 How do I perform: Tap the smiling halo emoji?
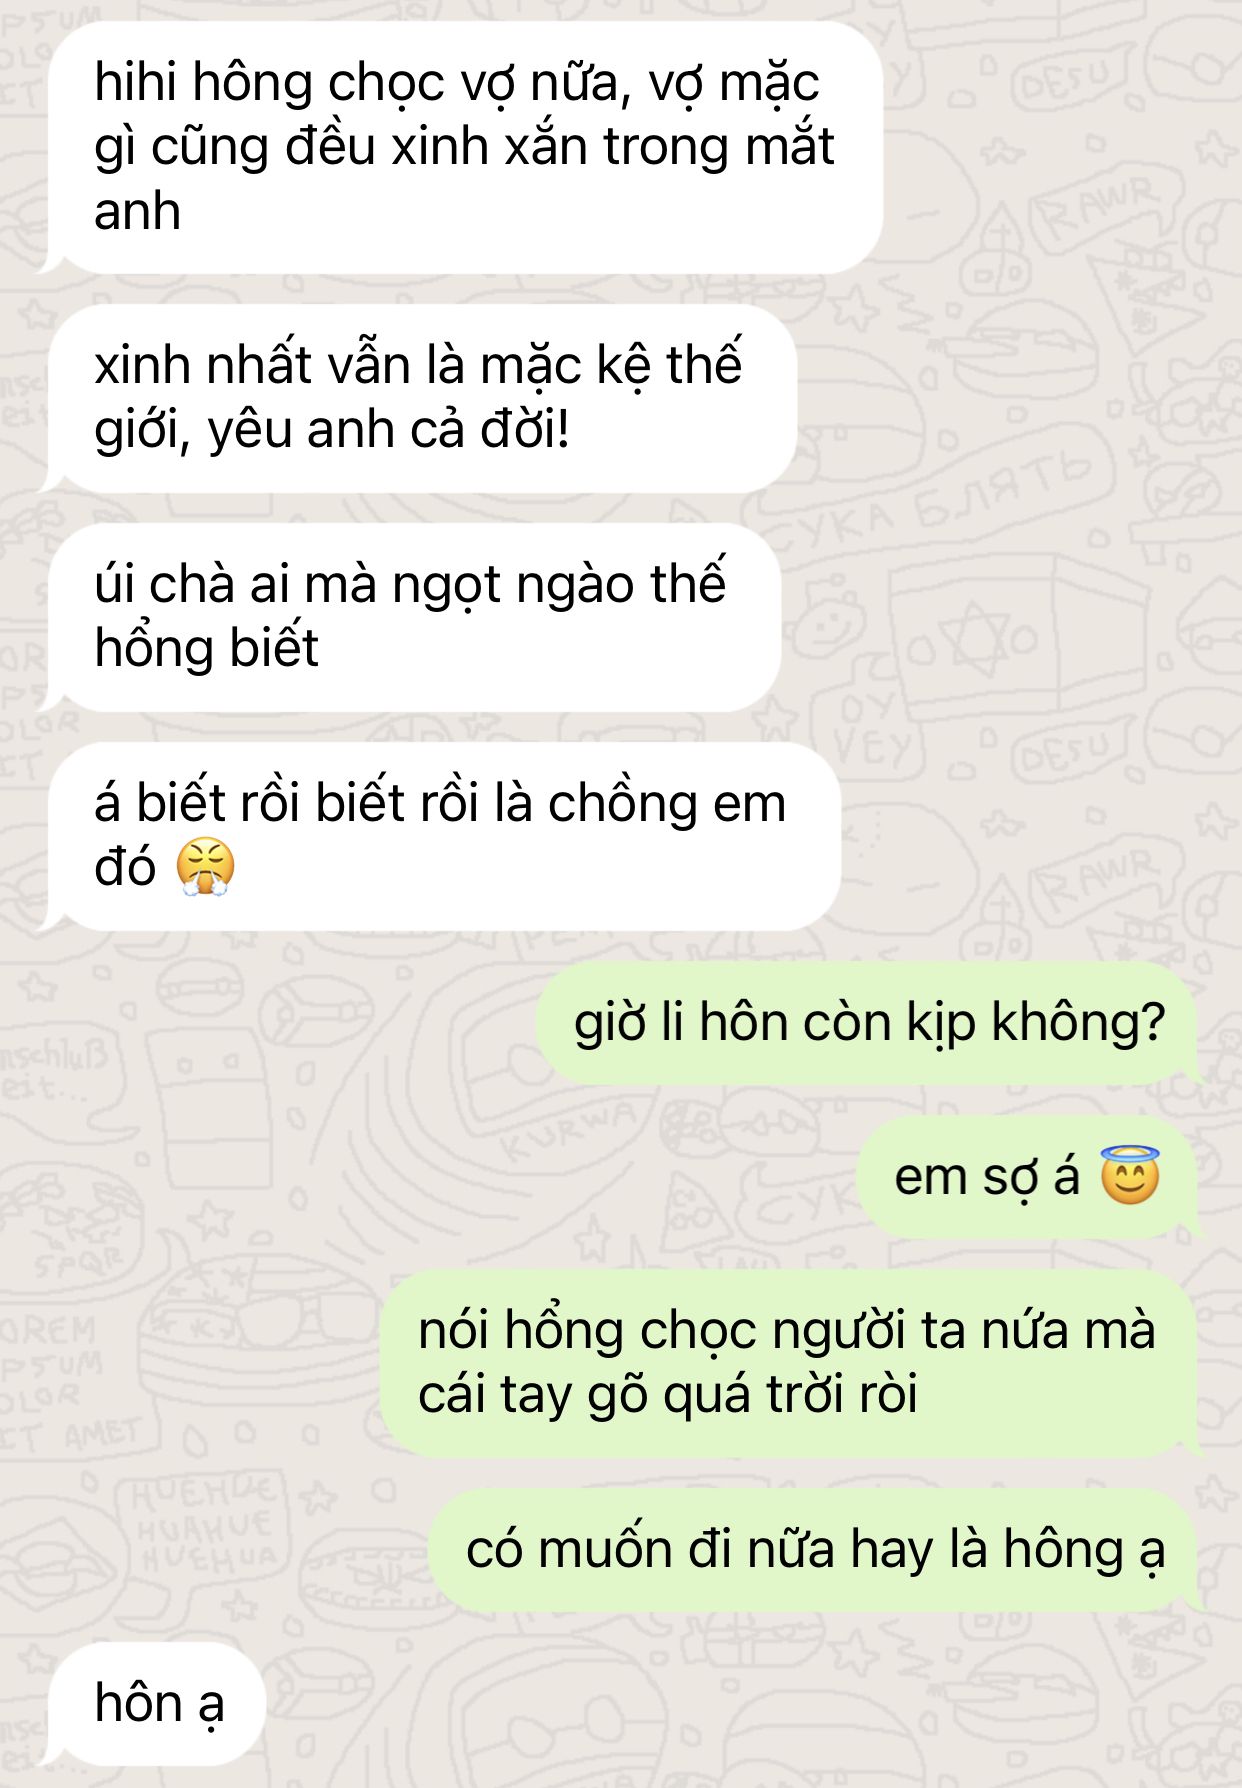[x=1130, y=1176]
